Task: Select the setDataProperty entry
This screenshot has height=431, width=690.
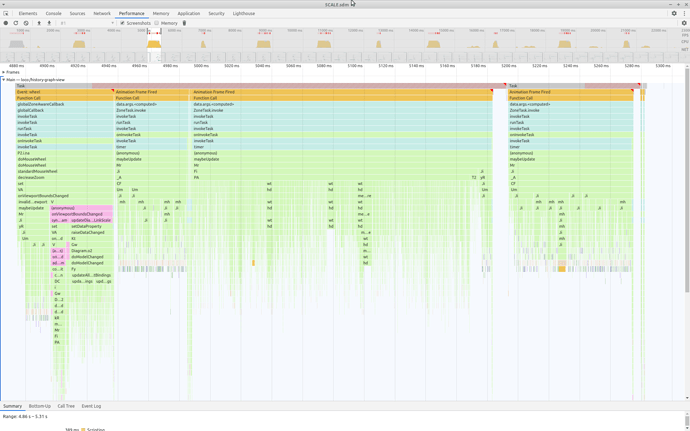Action: [92, 226]
